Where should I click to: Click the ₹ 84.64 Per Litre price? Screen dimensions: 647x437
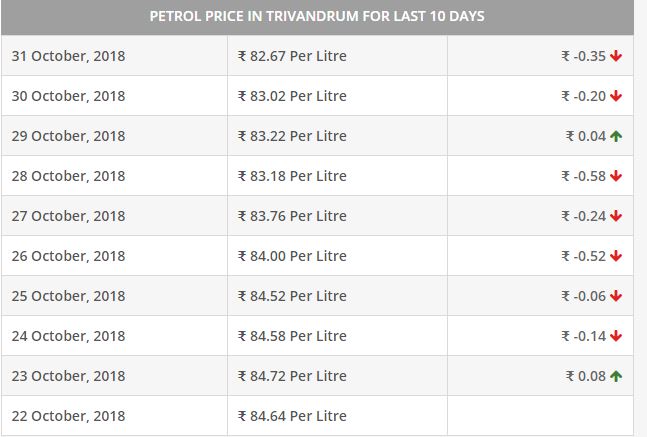292,416
